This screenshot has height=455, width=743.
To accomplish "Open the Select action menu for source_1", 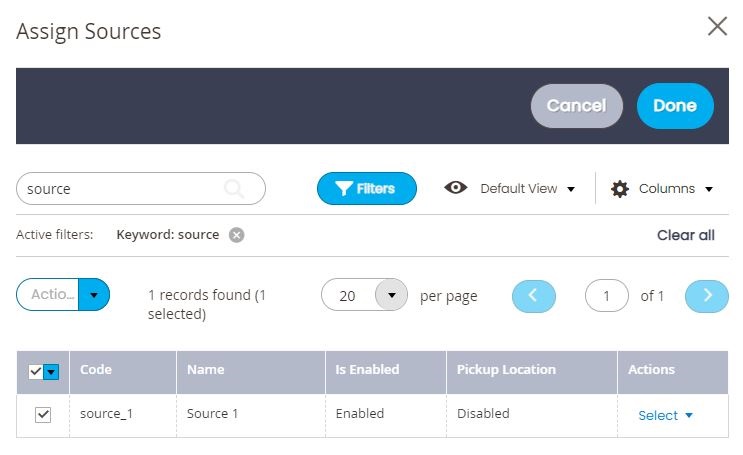I will tap(665, 416).
